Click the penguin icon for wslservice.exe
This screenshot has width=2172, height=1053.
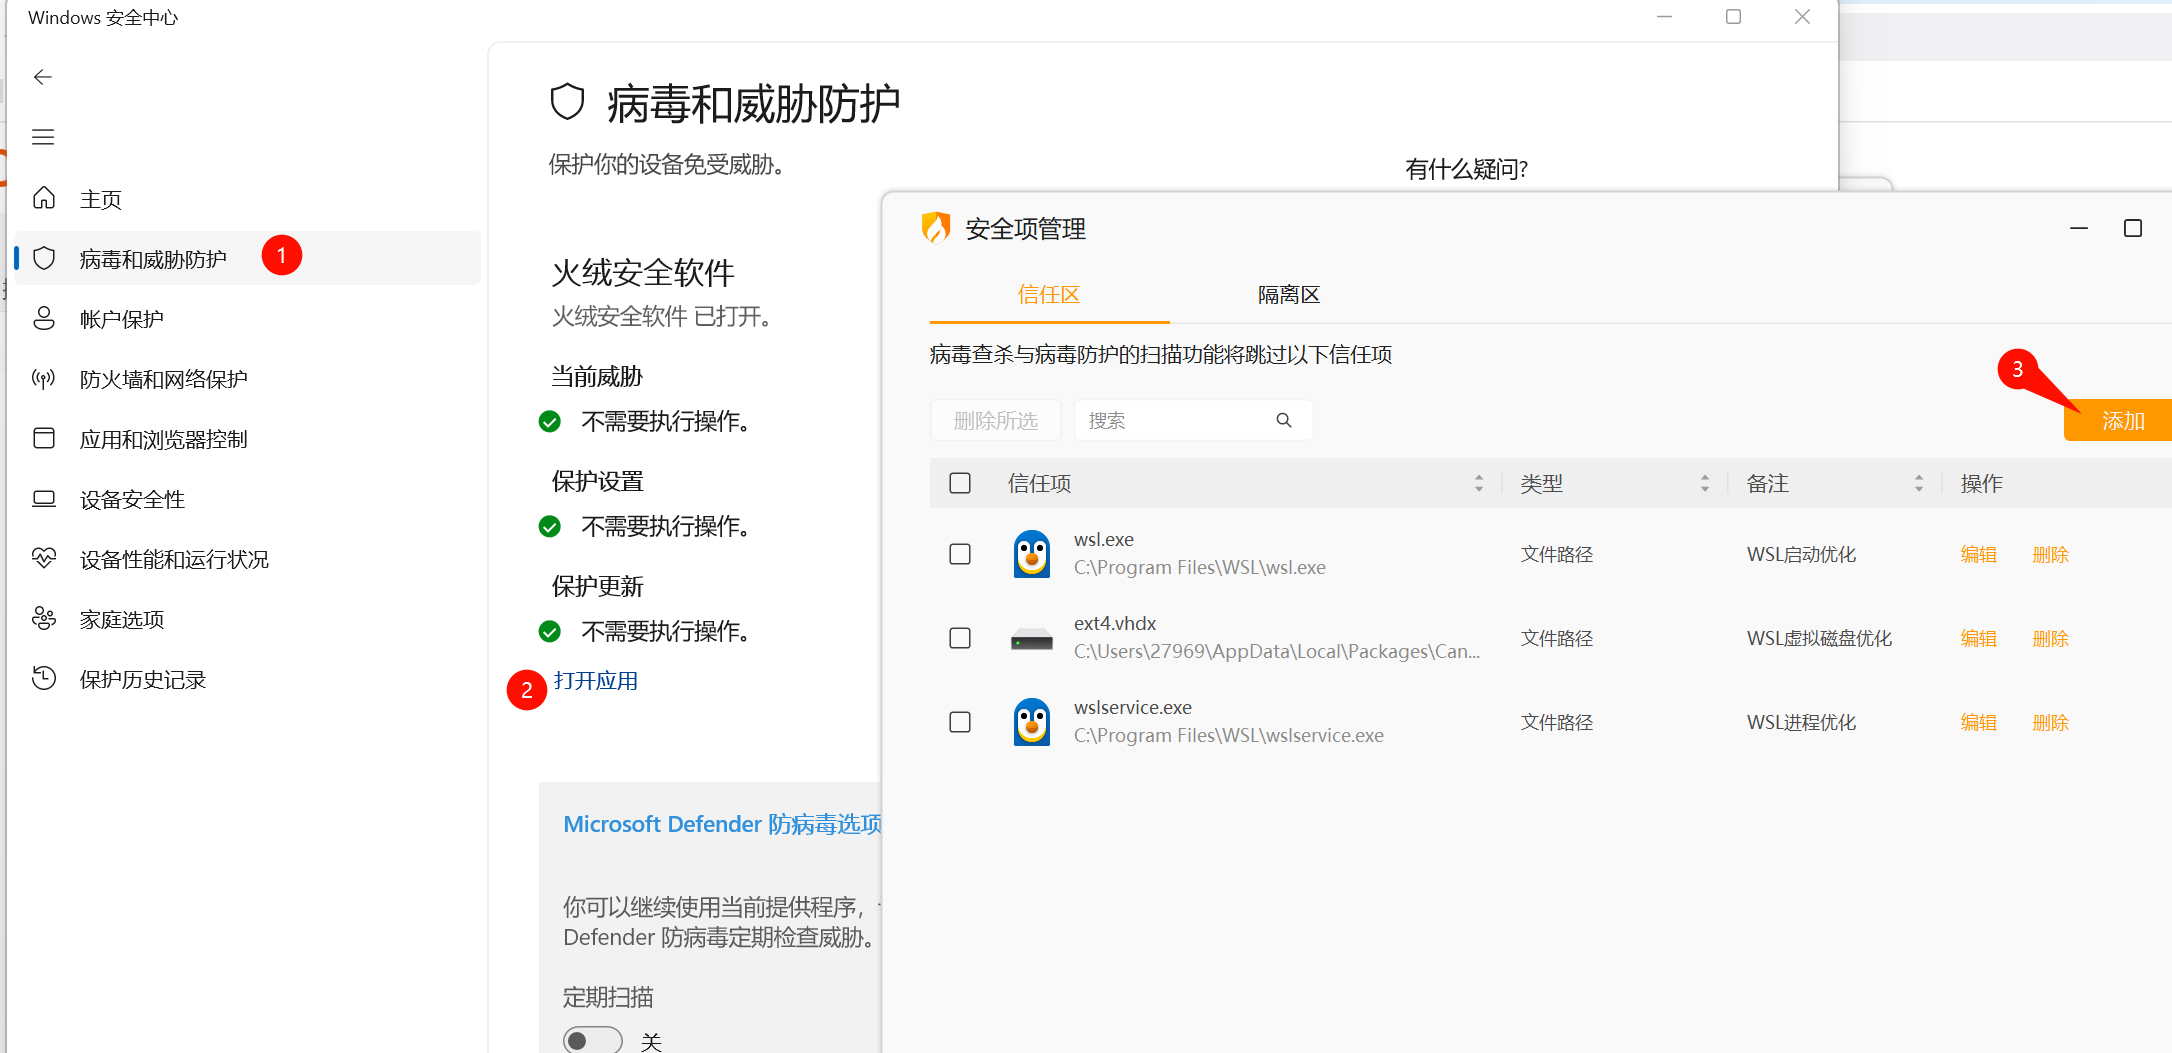[x=1032, y=722]
